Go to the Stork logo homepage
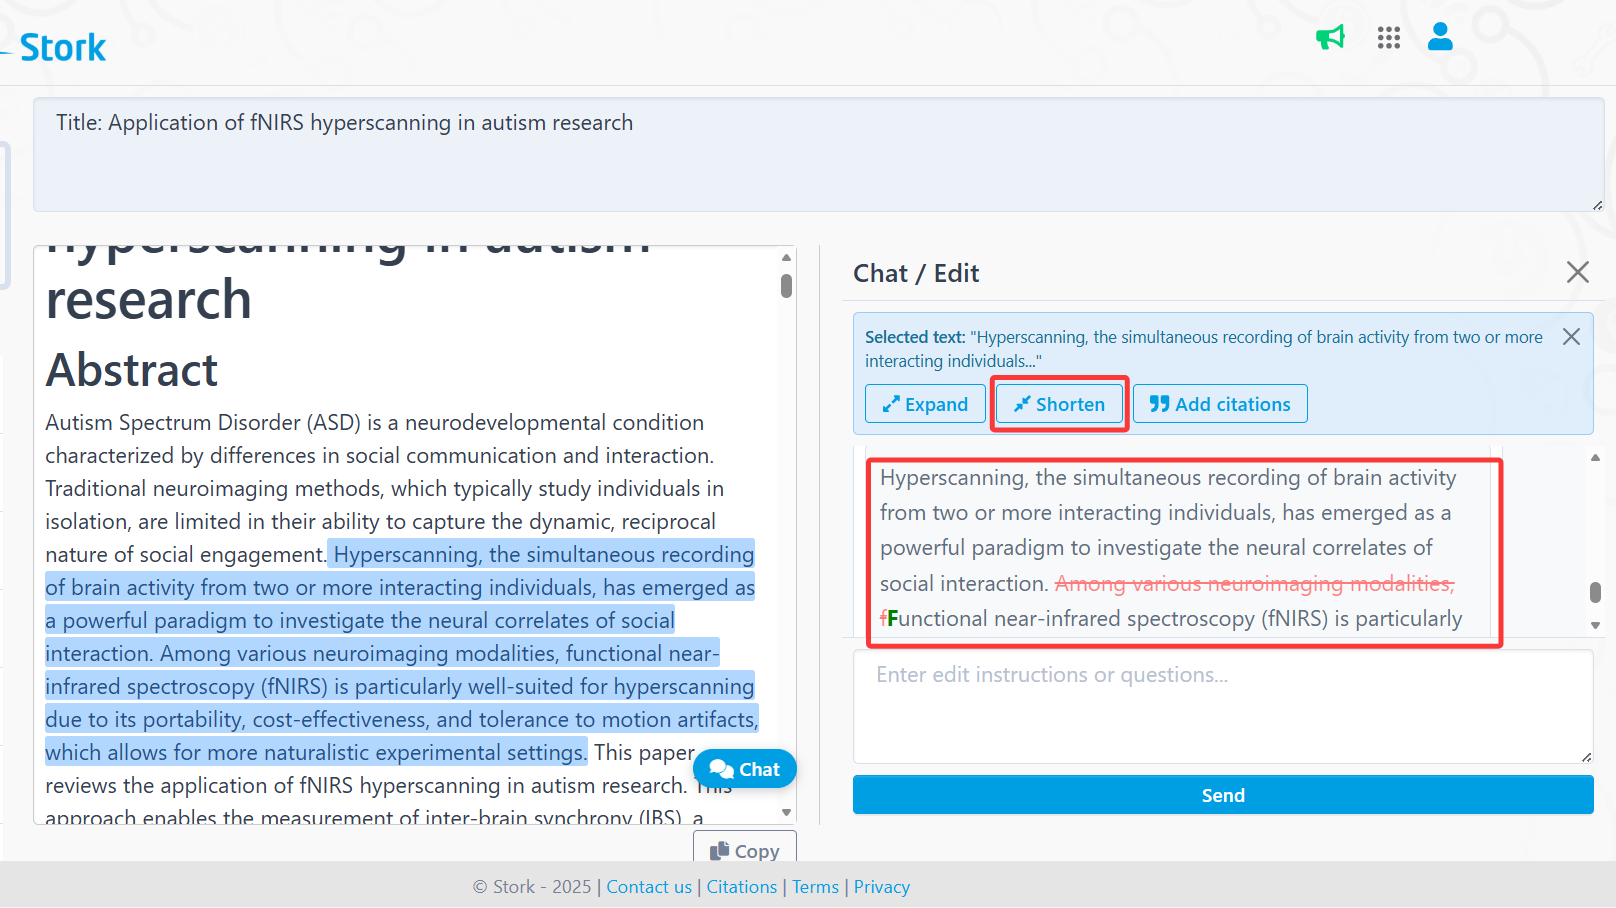Image resolution: width=1616 pixels, height=908 pixels. click(62, 47)
